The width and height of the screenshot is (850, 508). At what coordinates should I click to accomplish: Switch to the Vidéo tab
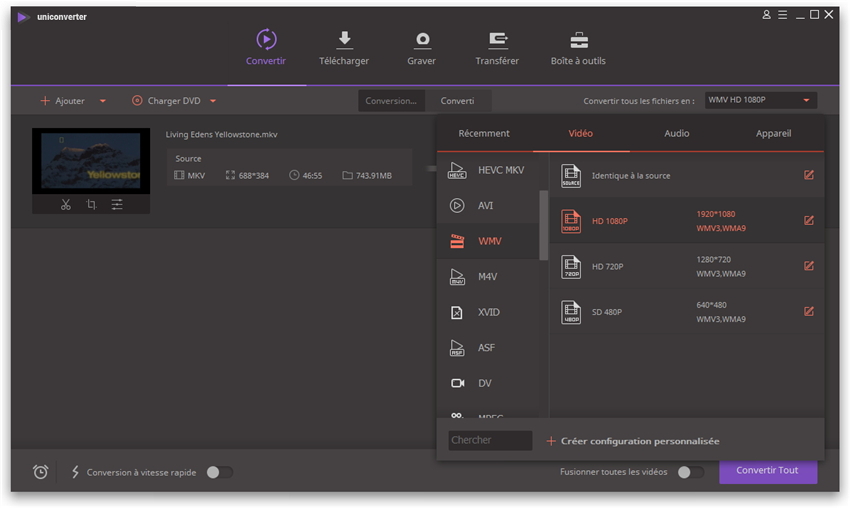[x=581, y=133]
